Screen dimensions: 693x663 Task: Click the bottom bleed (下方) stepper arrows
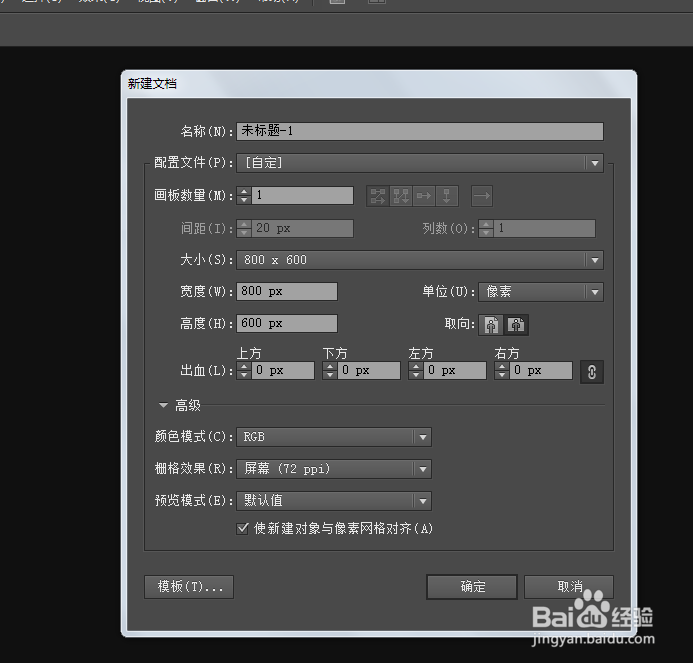tap(330, 370)
